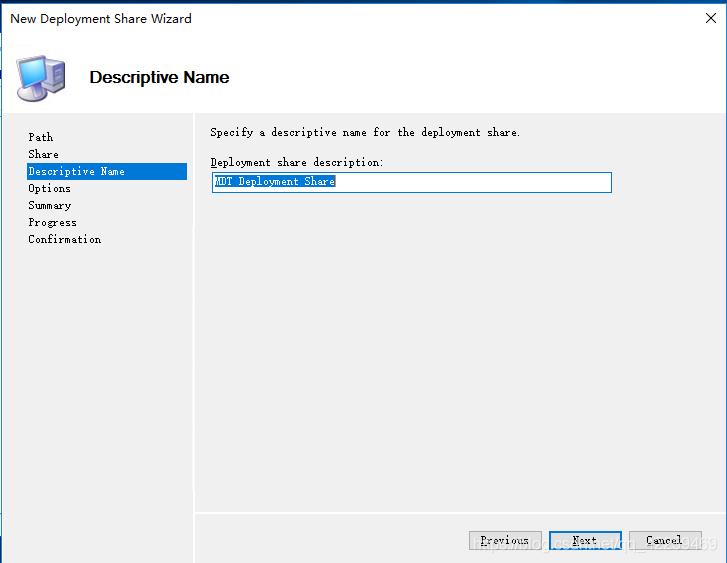Select the Progress step in sidebar

point(52,222)
